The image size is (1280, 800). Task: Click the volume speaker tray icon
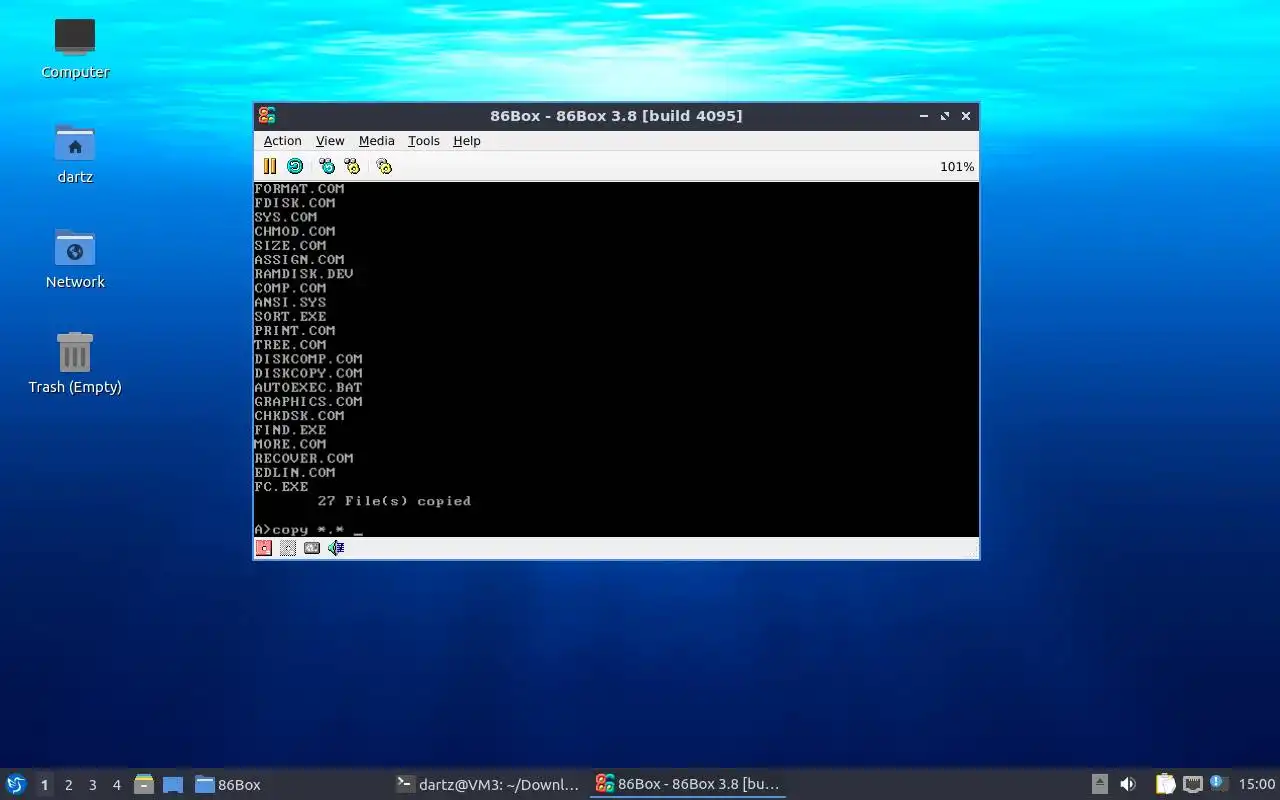point(1128,785)
